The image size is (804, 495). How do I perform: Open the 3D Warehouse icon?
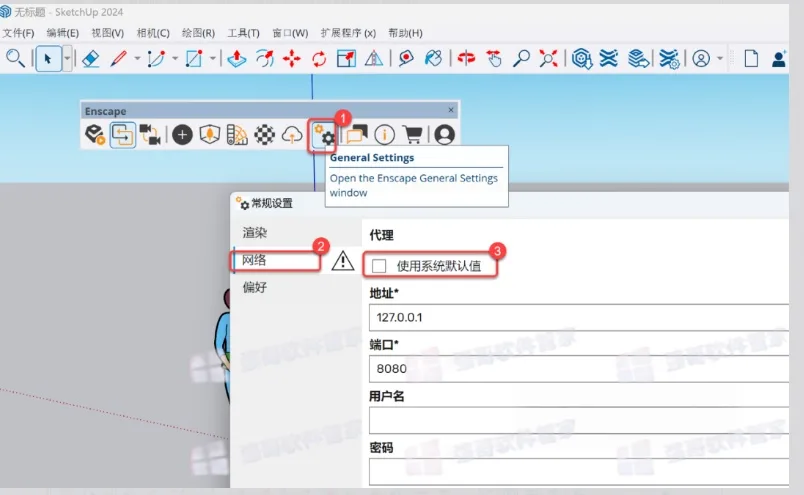(x=582, y=58)
